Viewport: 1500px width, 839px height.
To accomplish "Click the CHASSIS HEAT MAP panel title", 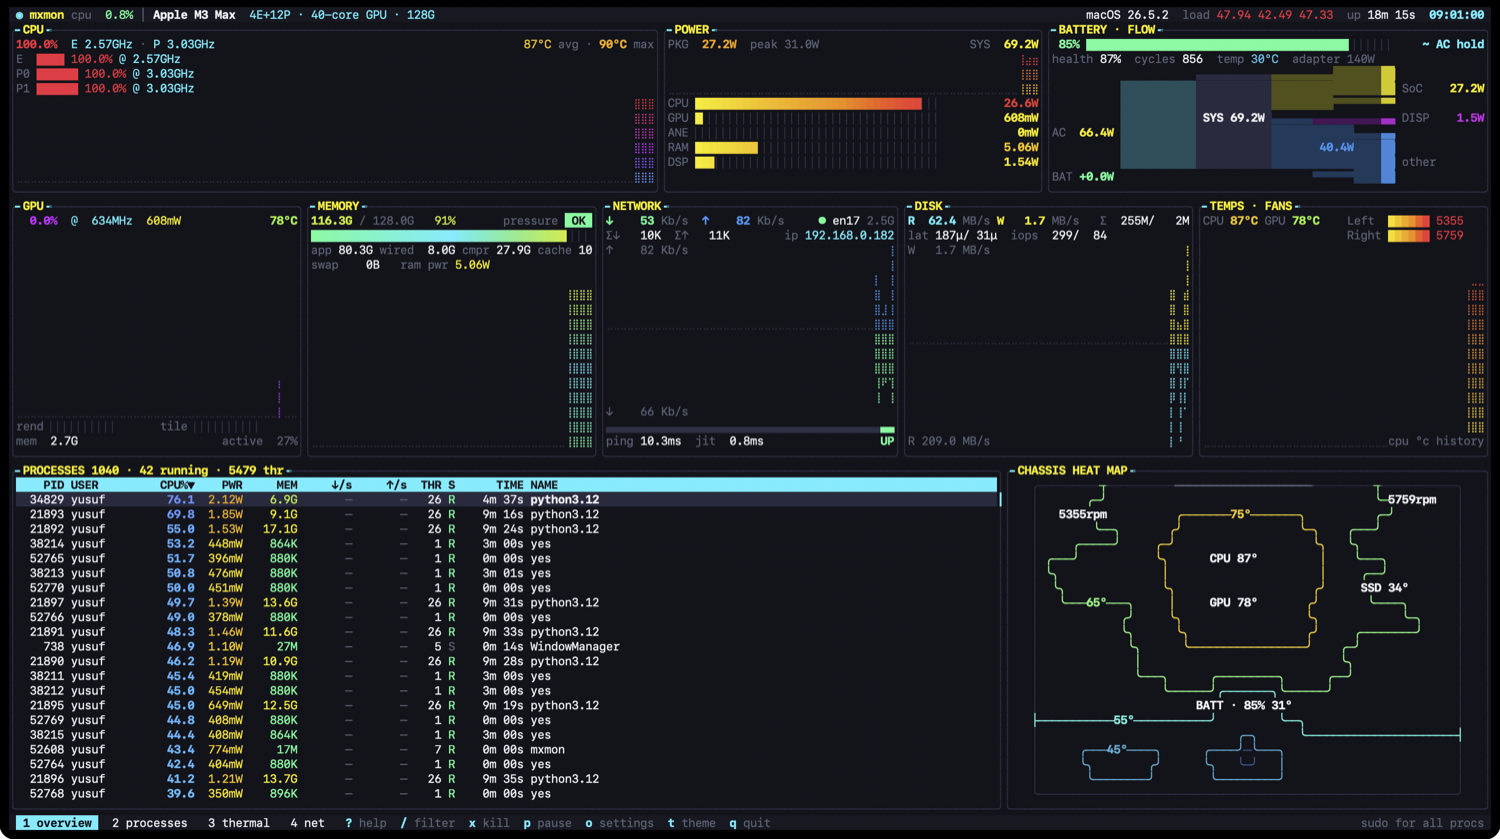I will point(1072,470).
